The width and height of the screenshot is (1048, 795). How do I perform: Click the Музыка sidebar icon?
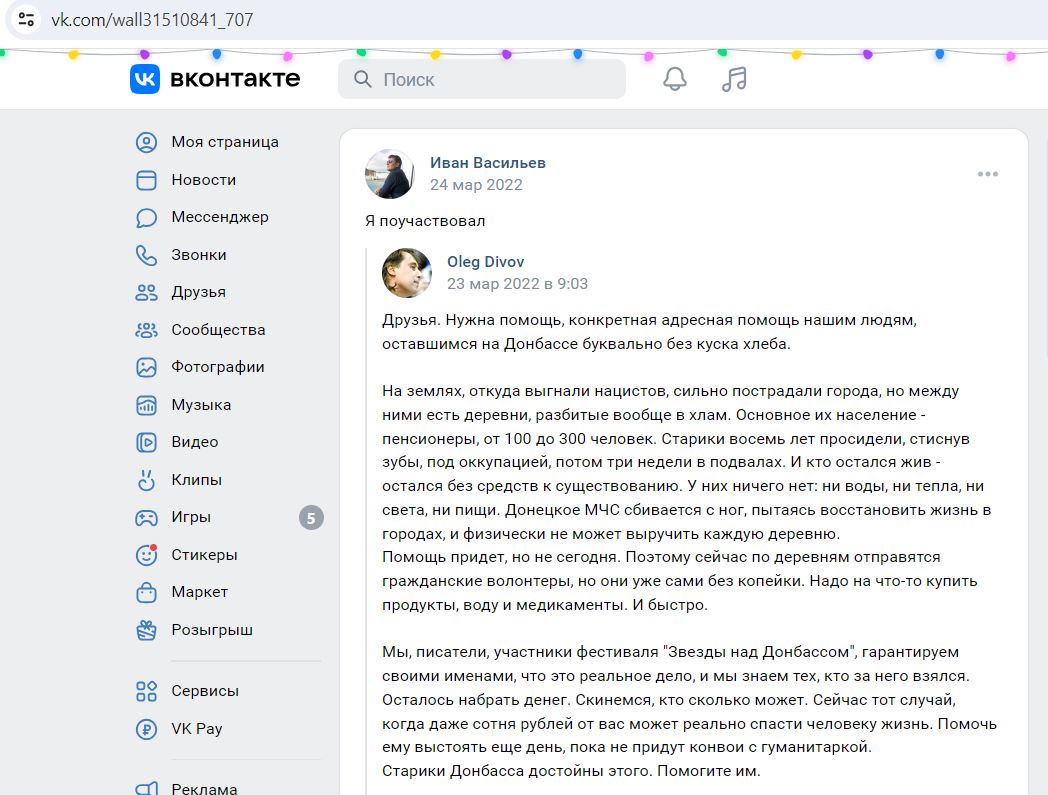click(146, 405)
